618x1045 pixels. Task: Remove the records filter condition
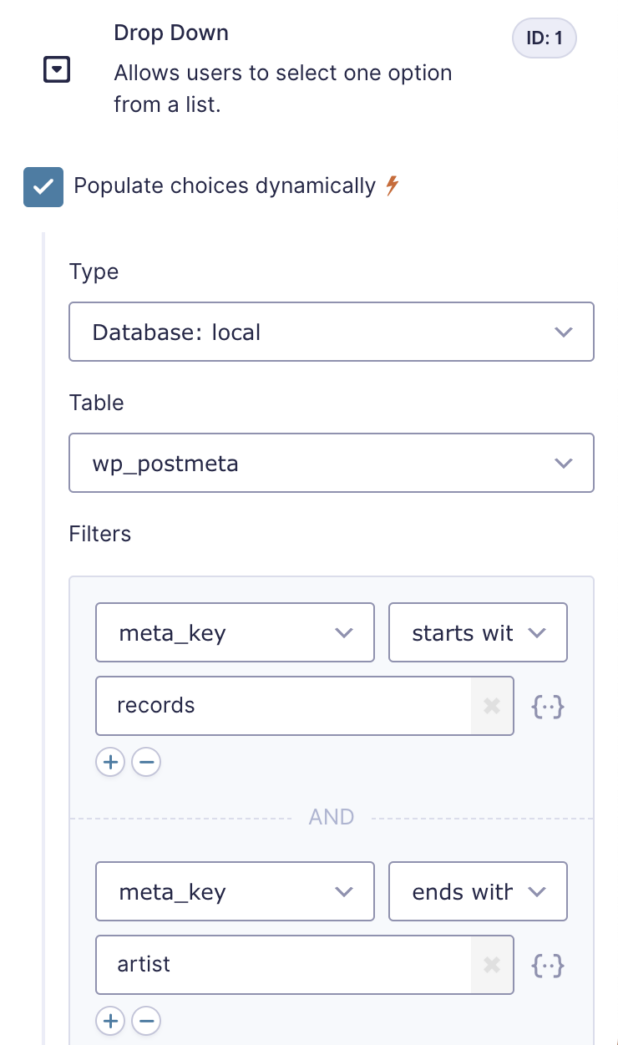tap(146, 762)
